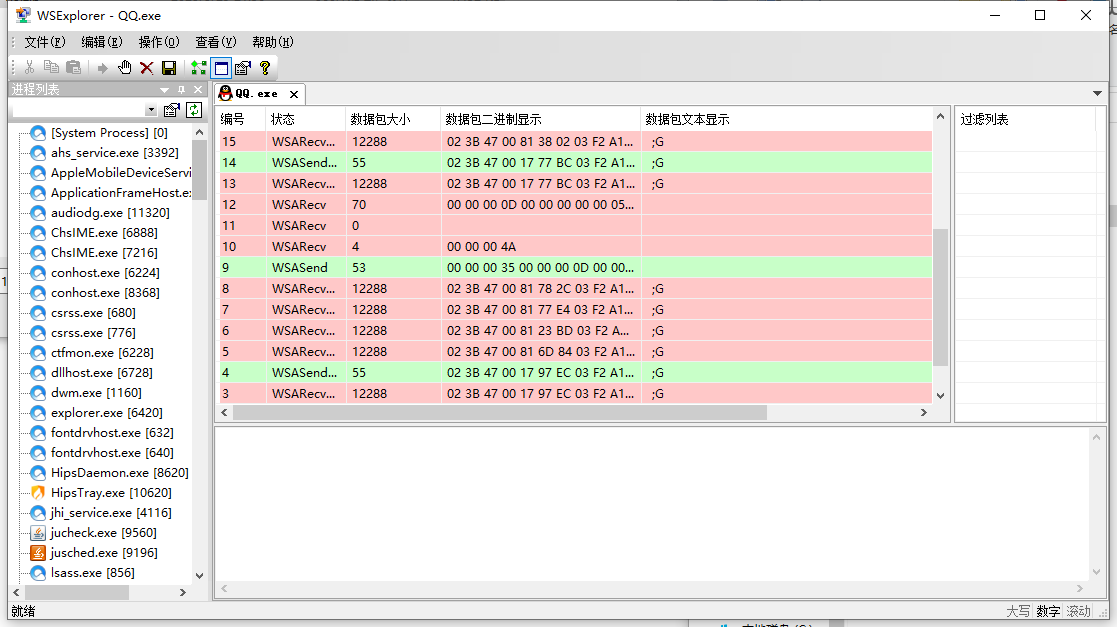Click the hand stop capture icon
Viewport: 1117px width, 627px height.
pyautogui.click(x=125, y=67)
